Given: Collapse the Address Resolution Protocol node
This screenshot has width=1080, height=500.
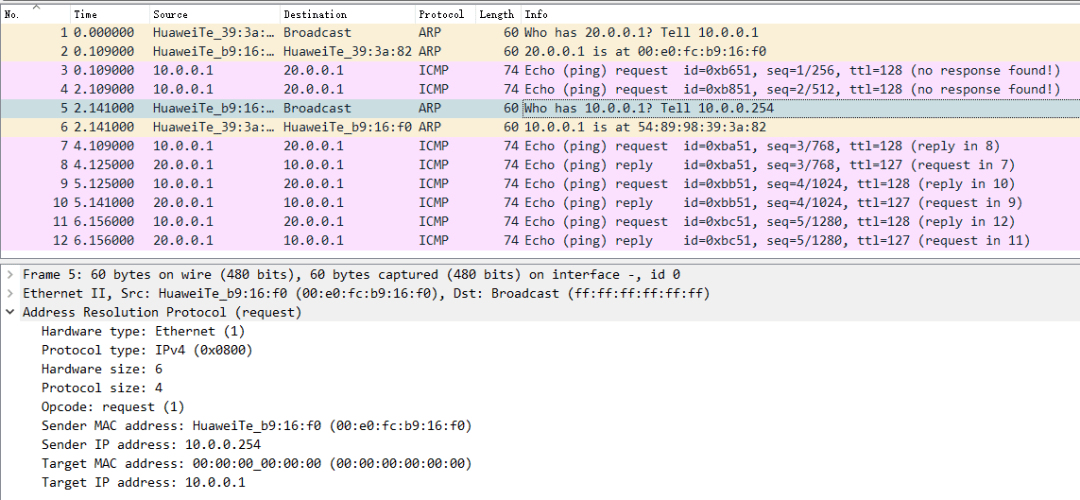Looking at the screenshot, I should click(10, 313).
